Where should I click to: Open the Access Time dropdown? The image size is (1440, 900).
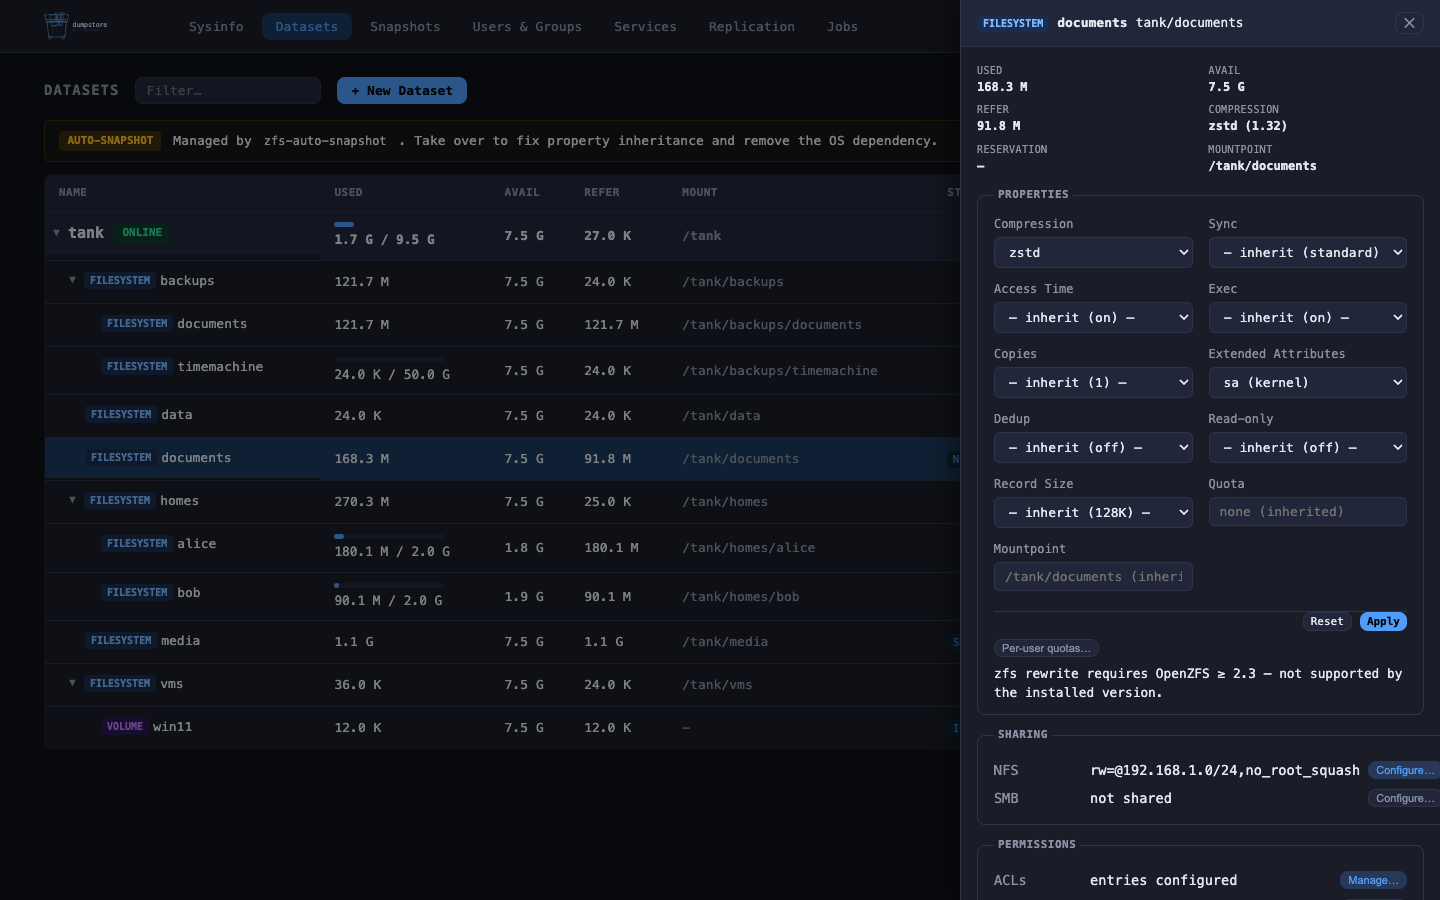(1093, 318)
